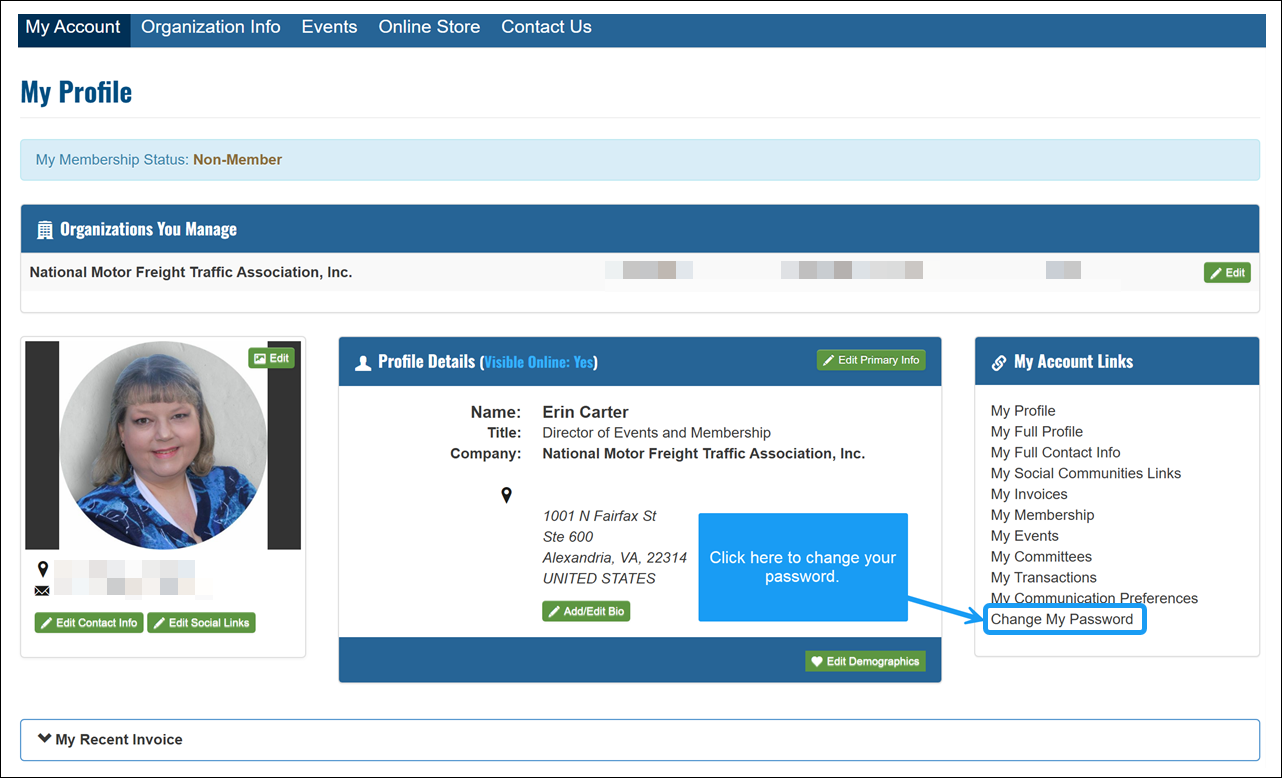The image size is (1282, 778).
Task: Click Edit for National Motor Freight organization
Action: [1227, 273]
